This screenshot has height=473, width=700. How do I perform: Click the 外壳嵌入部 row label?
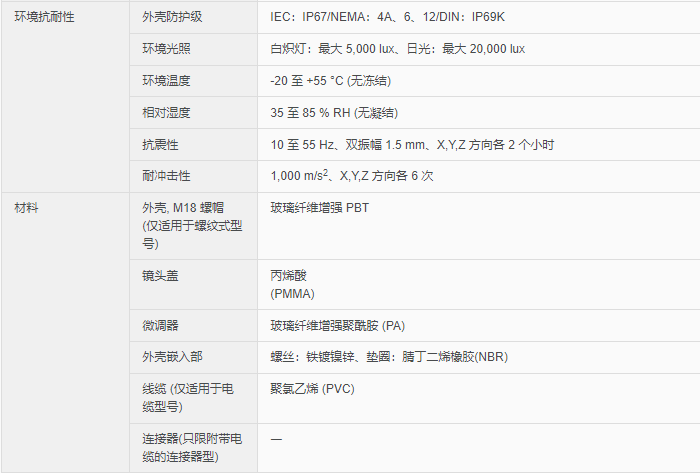(x=172, y=358)
